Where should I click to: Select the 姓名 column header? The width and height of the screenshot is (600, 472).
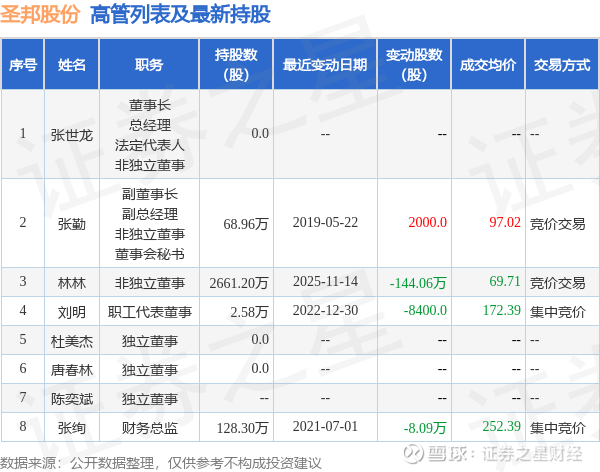coord(72,64)
